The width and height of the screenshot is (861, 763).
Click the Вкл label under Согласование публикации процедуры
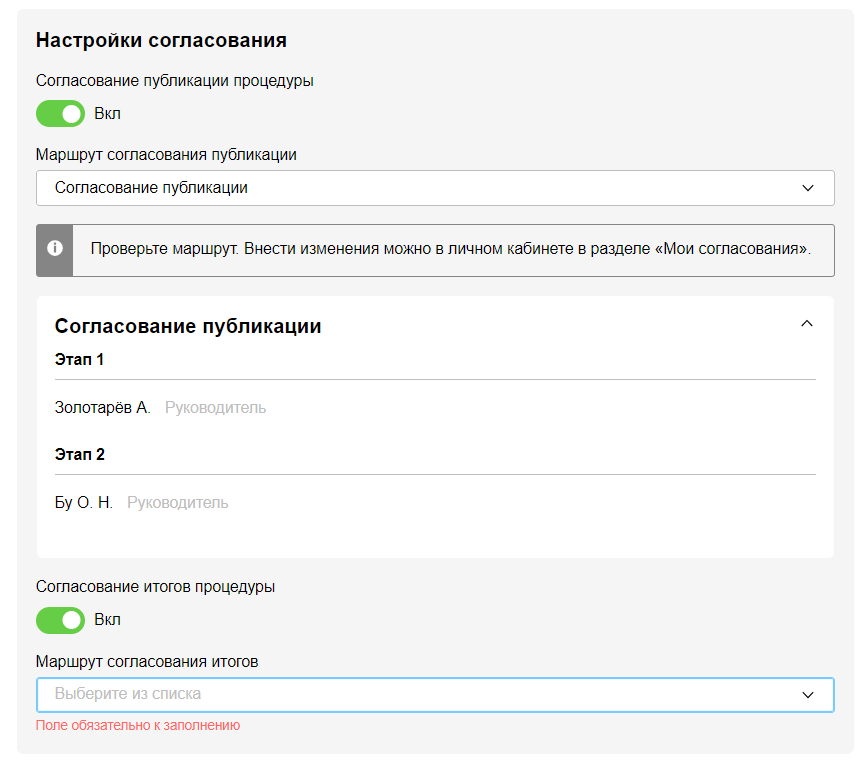107,114
